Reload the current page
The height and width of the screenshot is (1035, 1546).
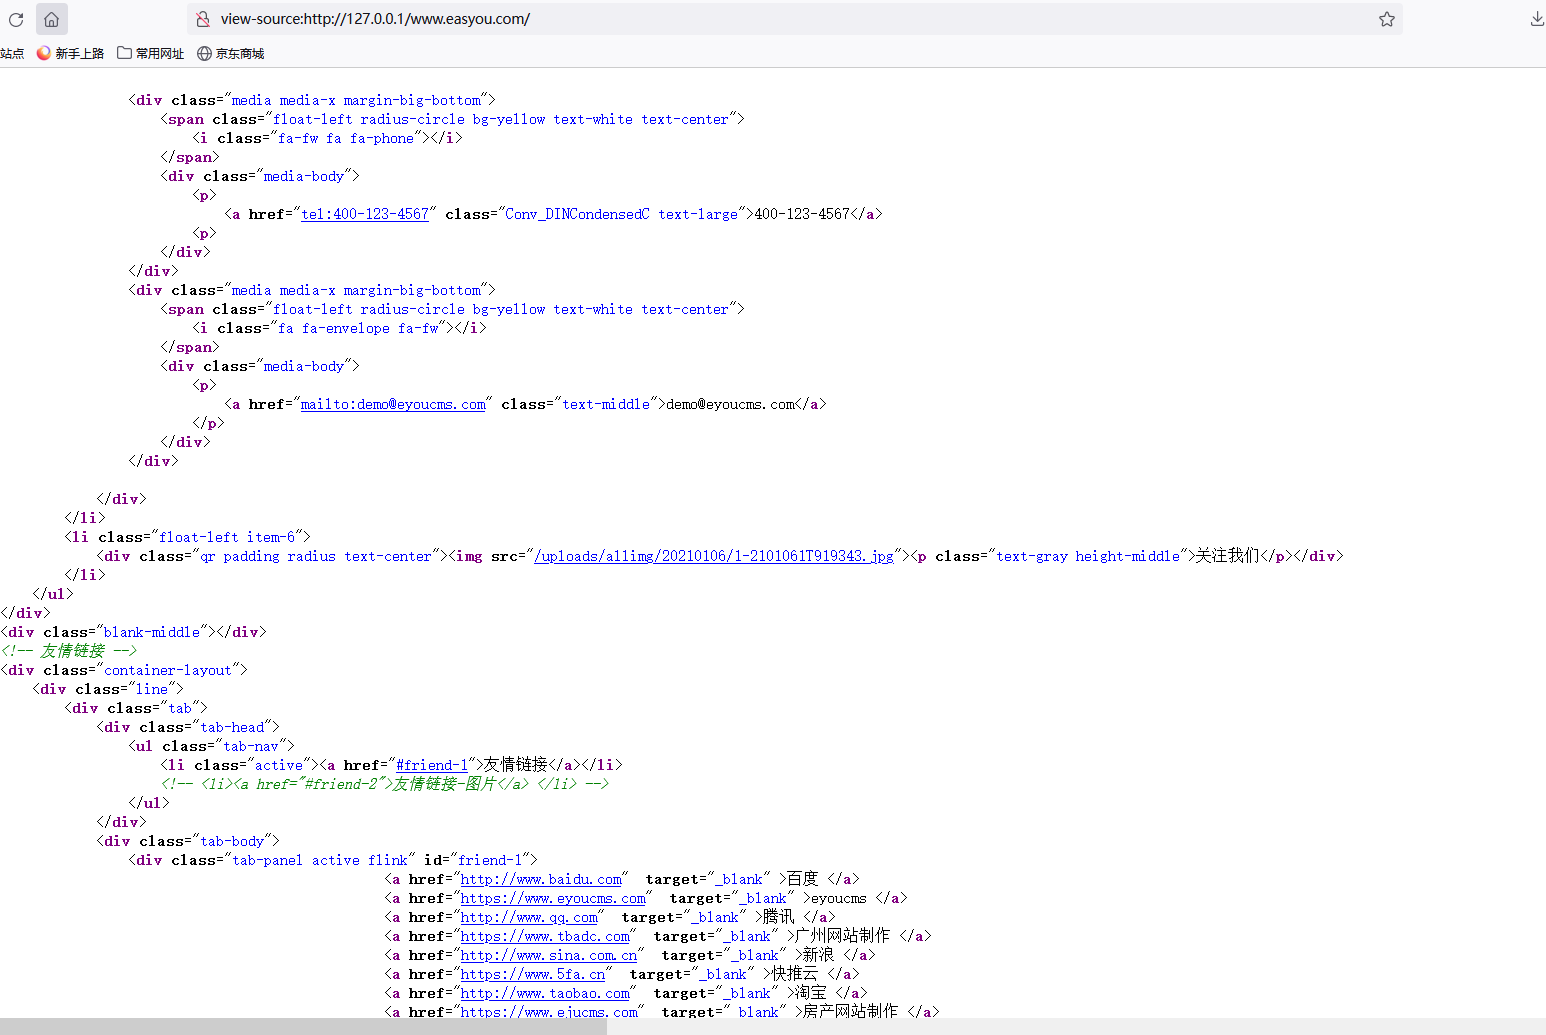click(15, 19)
